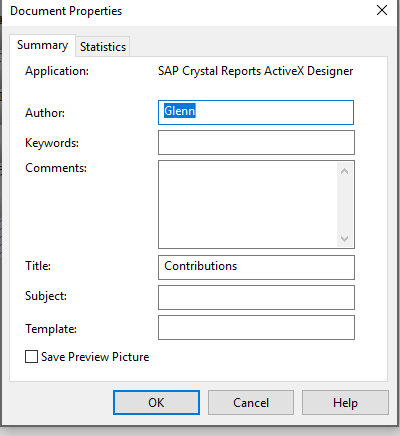The height and width of the screenshot is (436, 400).
Task: Click the Comments scrollbar down arrow
Action: pos(345,238)
